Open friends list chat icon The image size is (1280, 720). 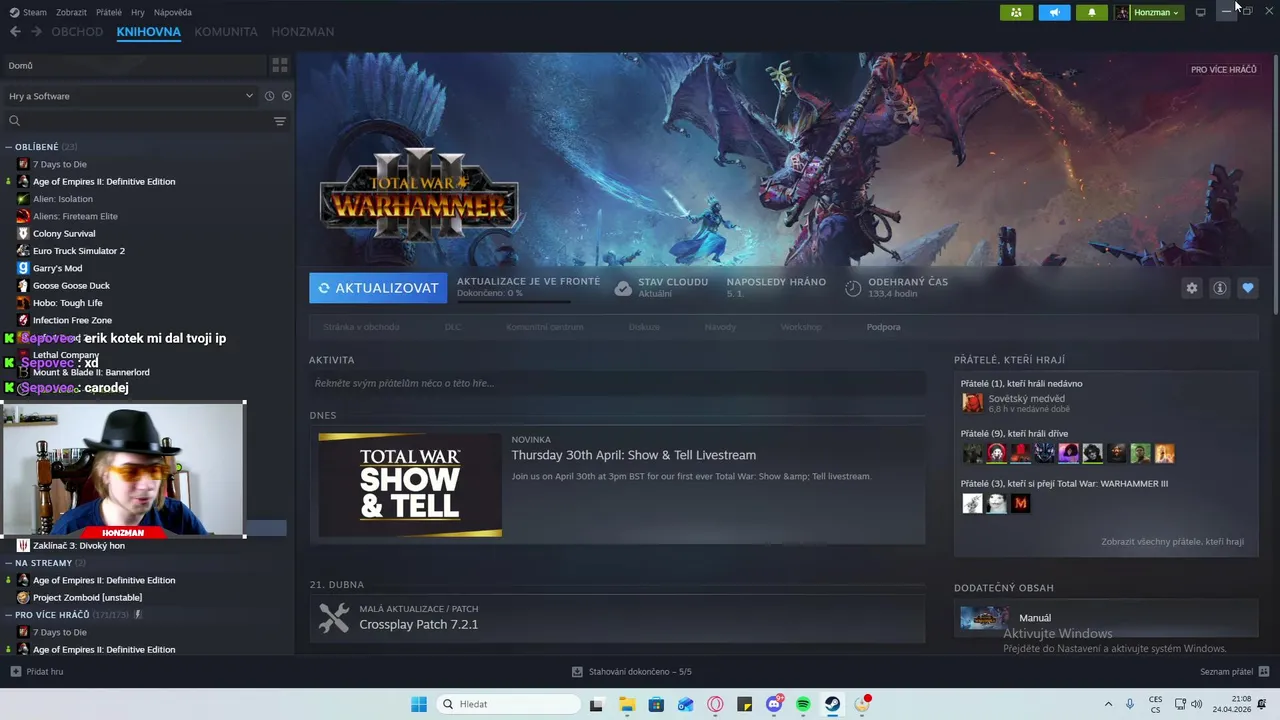1264,672
